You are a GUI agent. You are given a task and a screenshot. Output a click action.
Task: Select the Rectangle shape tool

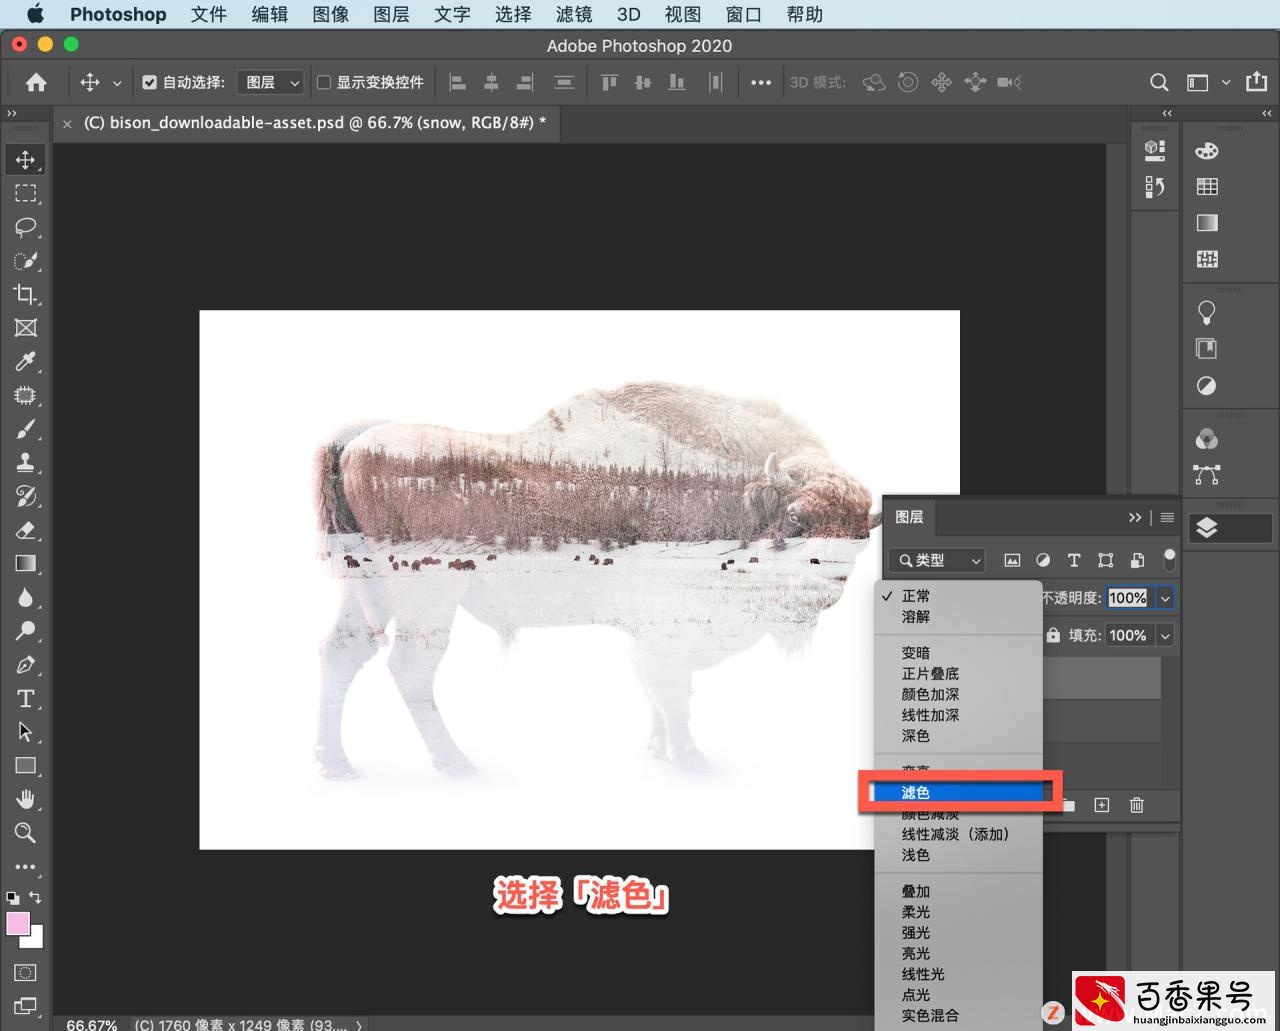(26, 766)
